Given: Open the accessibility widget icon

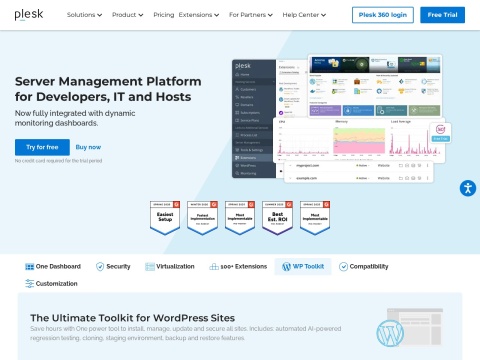Looking at the screenshot, I should pyautogui.click(x=468, y=188).
